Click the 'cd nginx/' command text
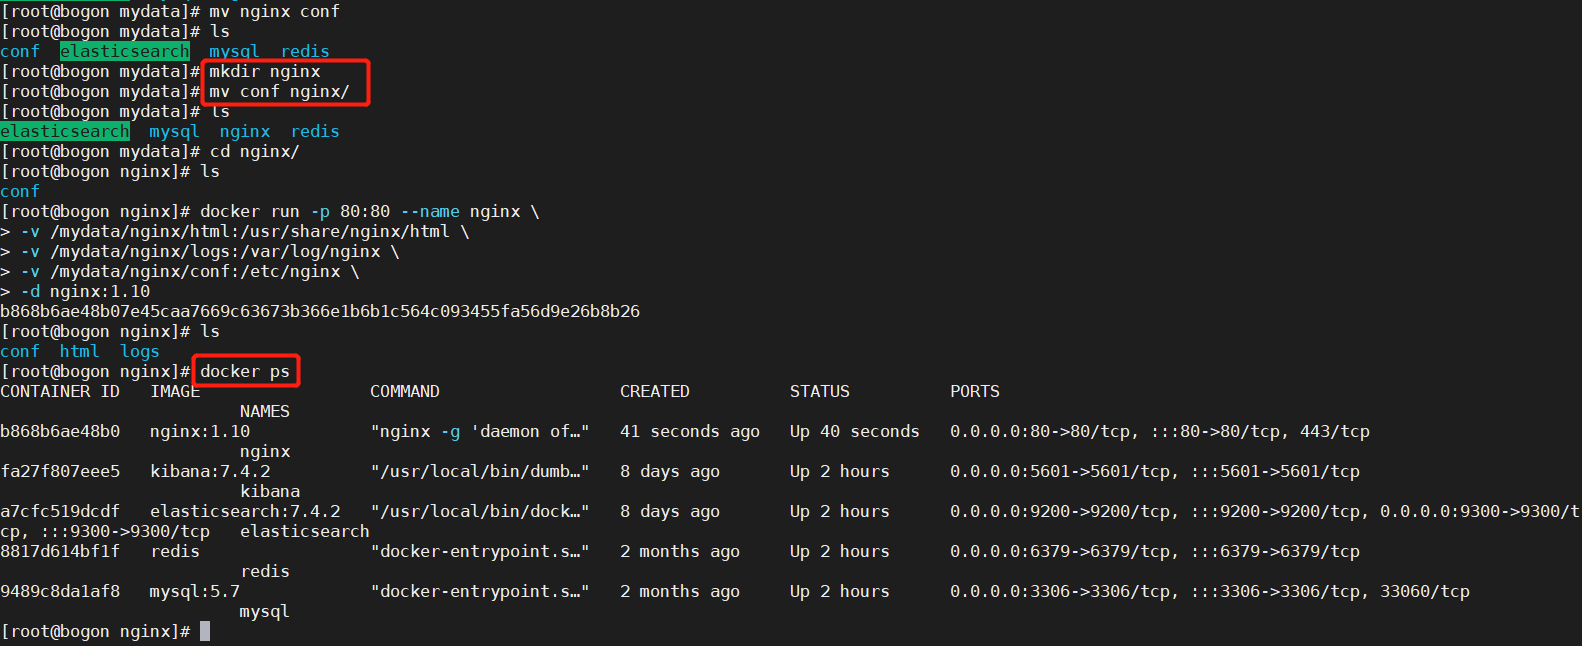The image size is (1582, 646). click(255, 151)
